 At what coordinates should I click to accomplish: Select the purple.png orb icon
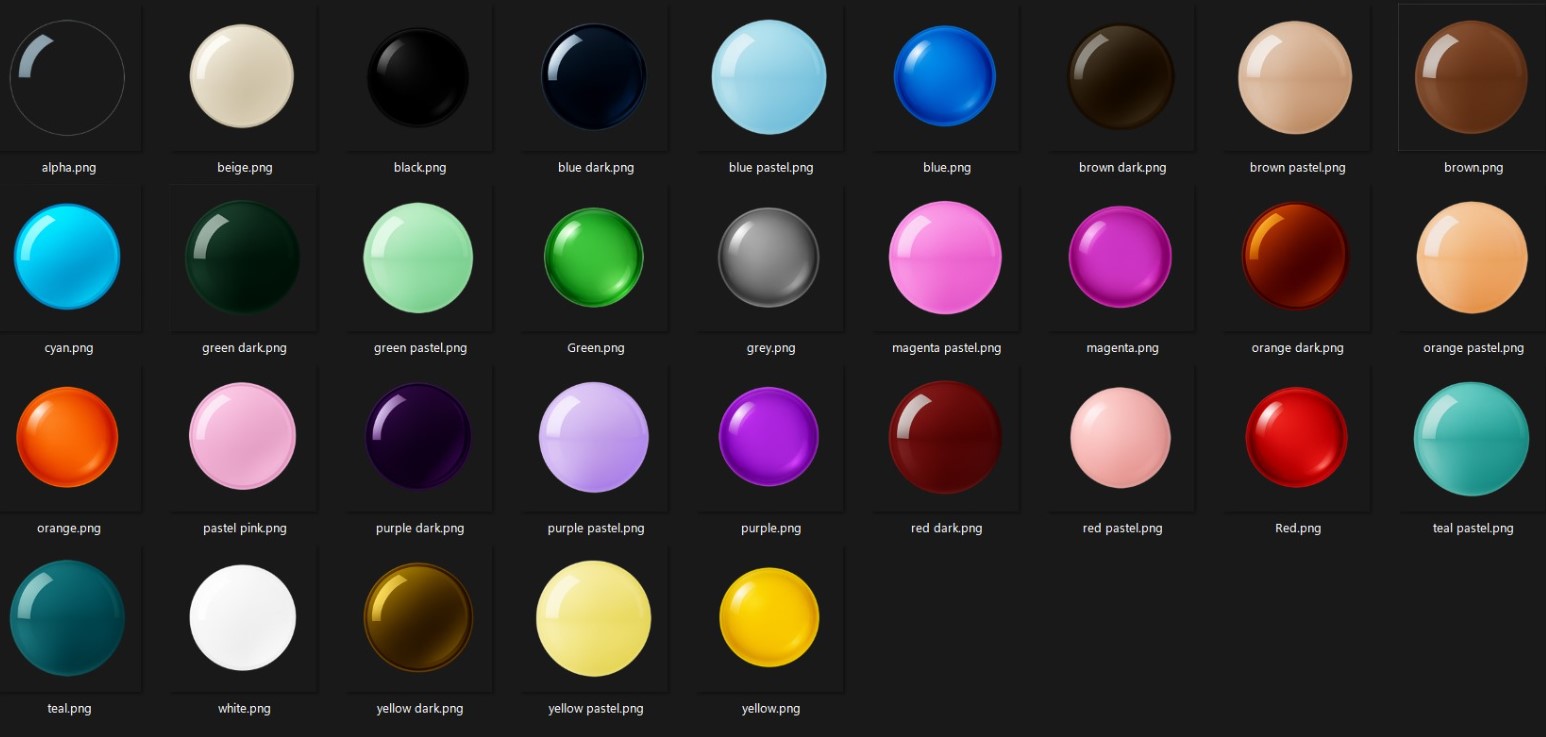[769, 437]
